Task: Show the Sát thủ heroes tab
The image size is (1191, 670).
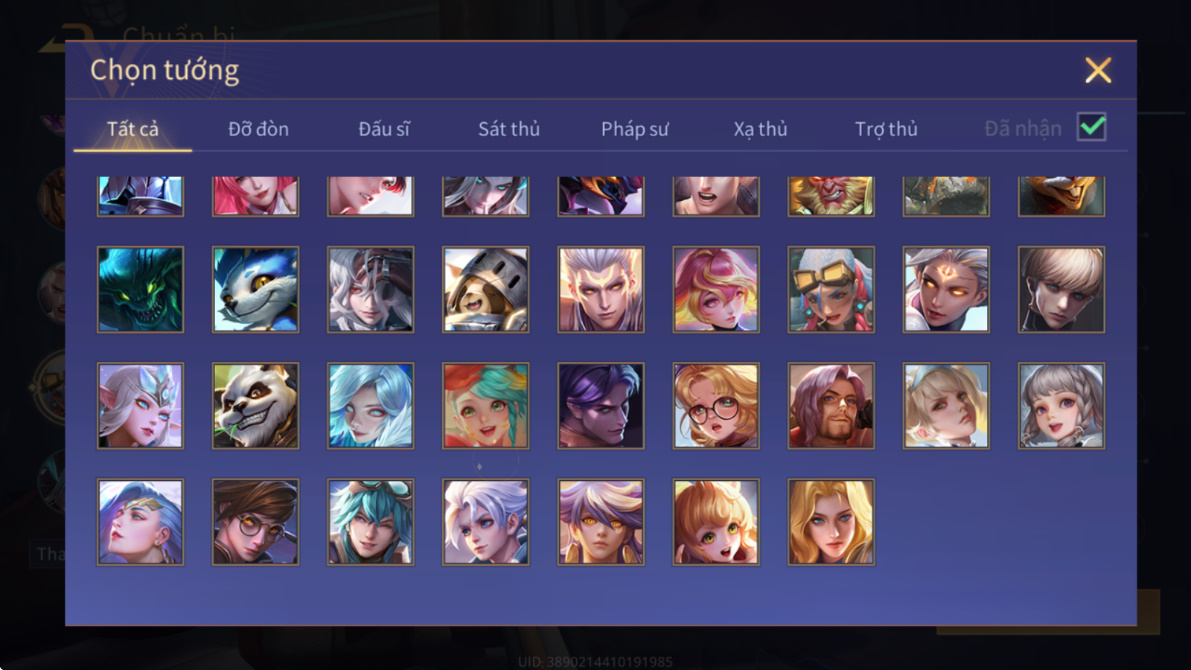Action: coord(509,129)
